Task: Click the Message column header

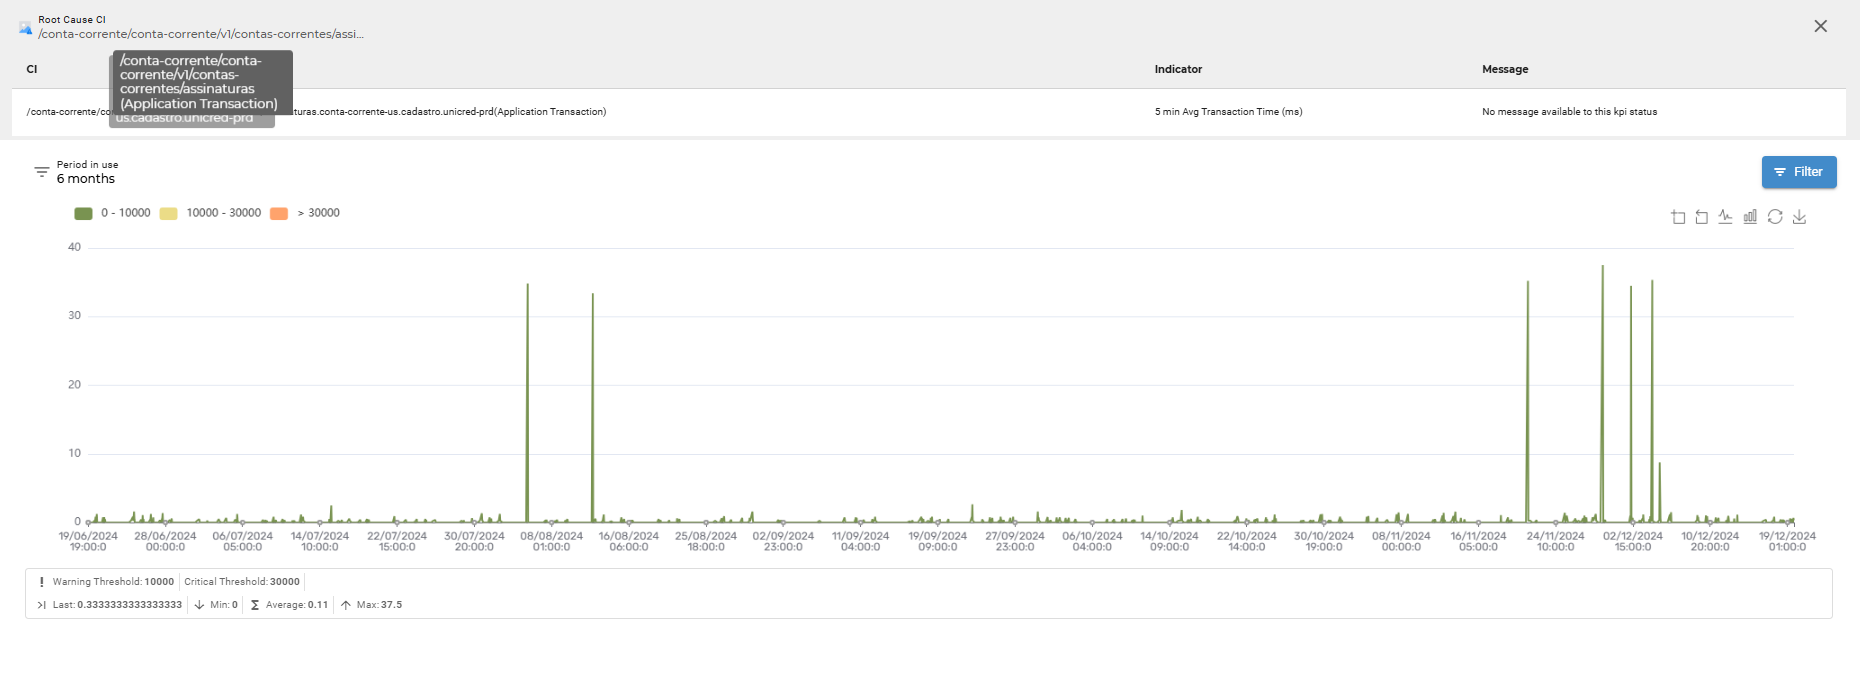Action: tap(1505, 69)
